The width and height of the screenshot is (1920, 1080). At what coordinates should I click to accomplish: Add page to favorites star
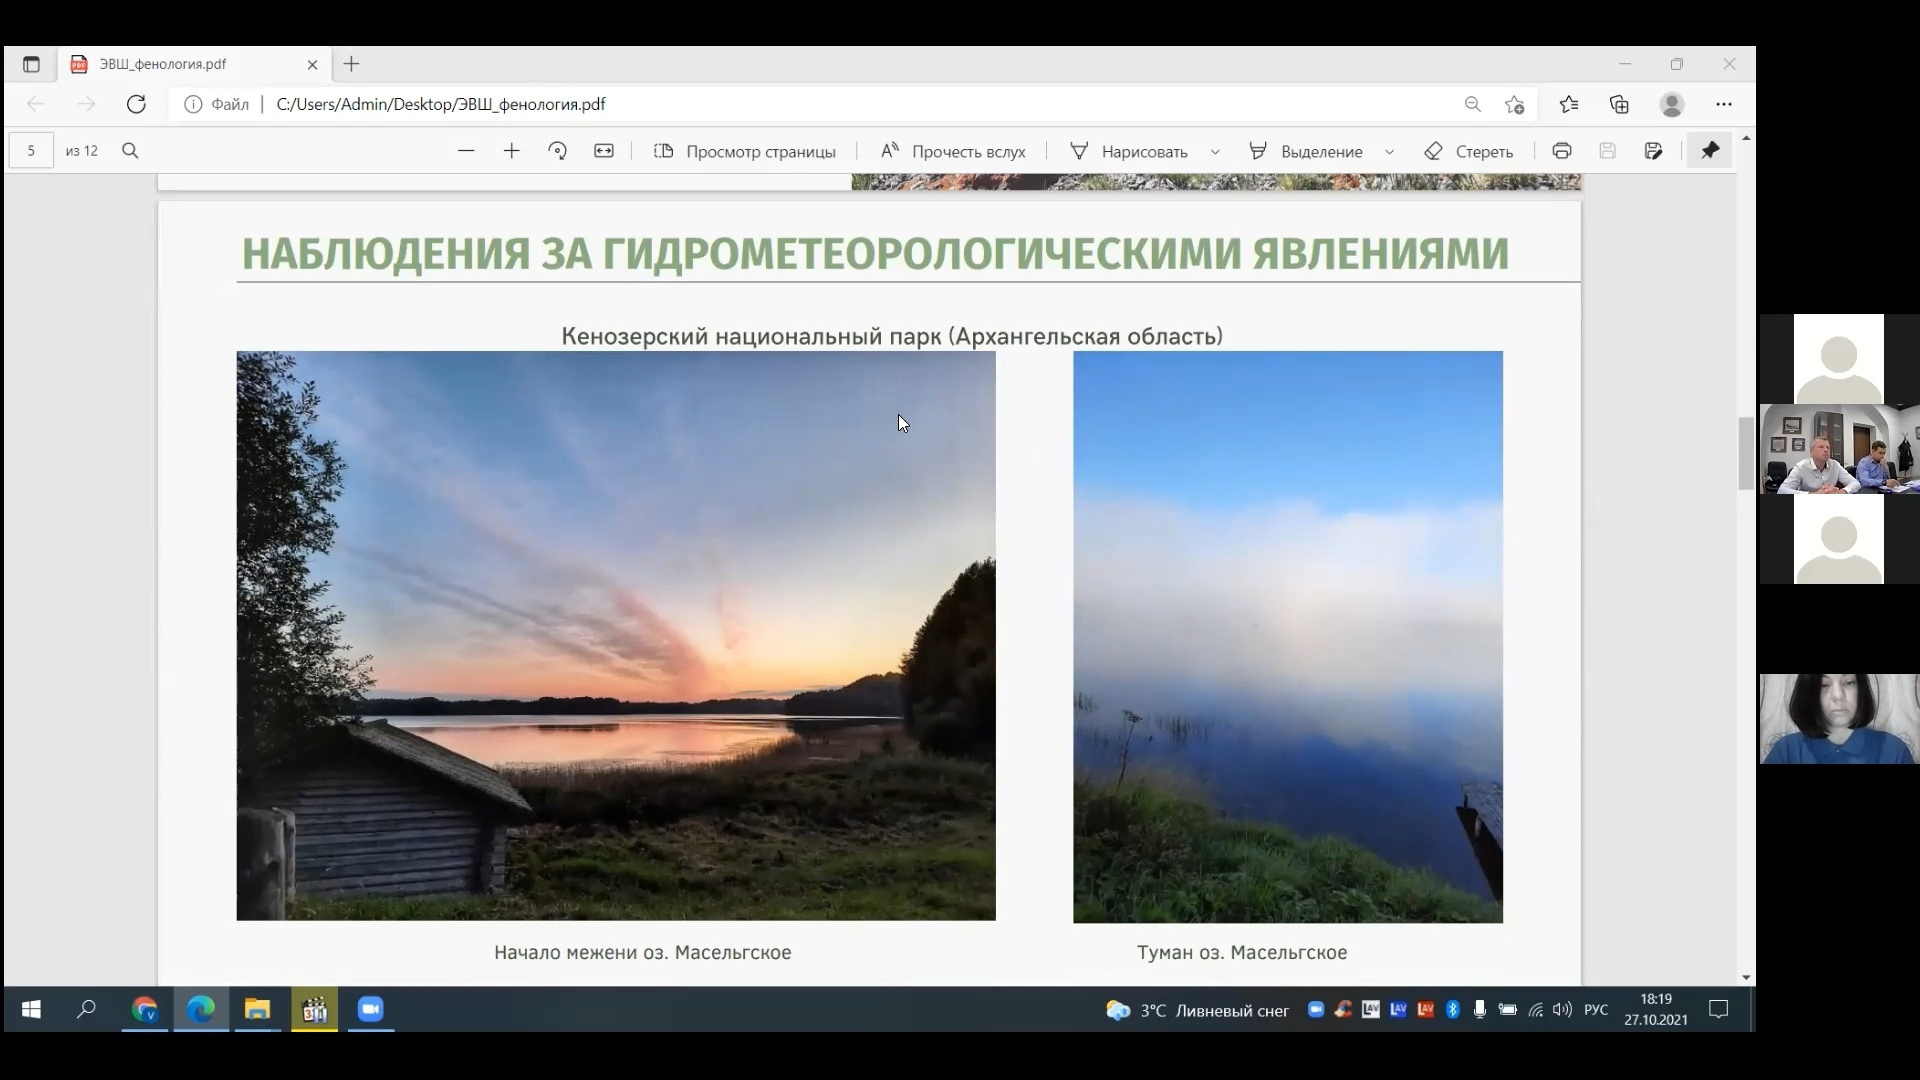1515,104
